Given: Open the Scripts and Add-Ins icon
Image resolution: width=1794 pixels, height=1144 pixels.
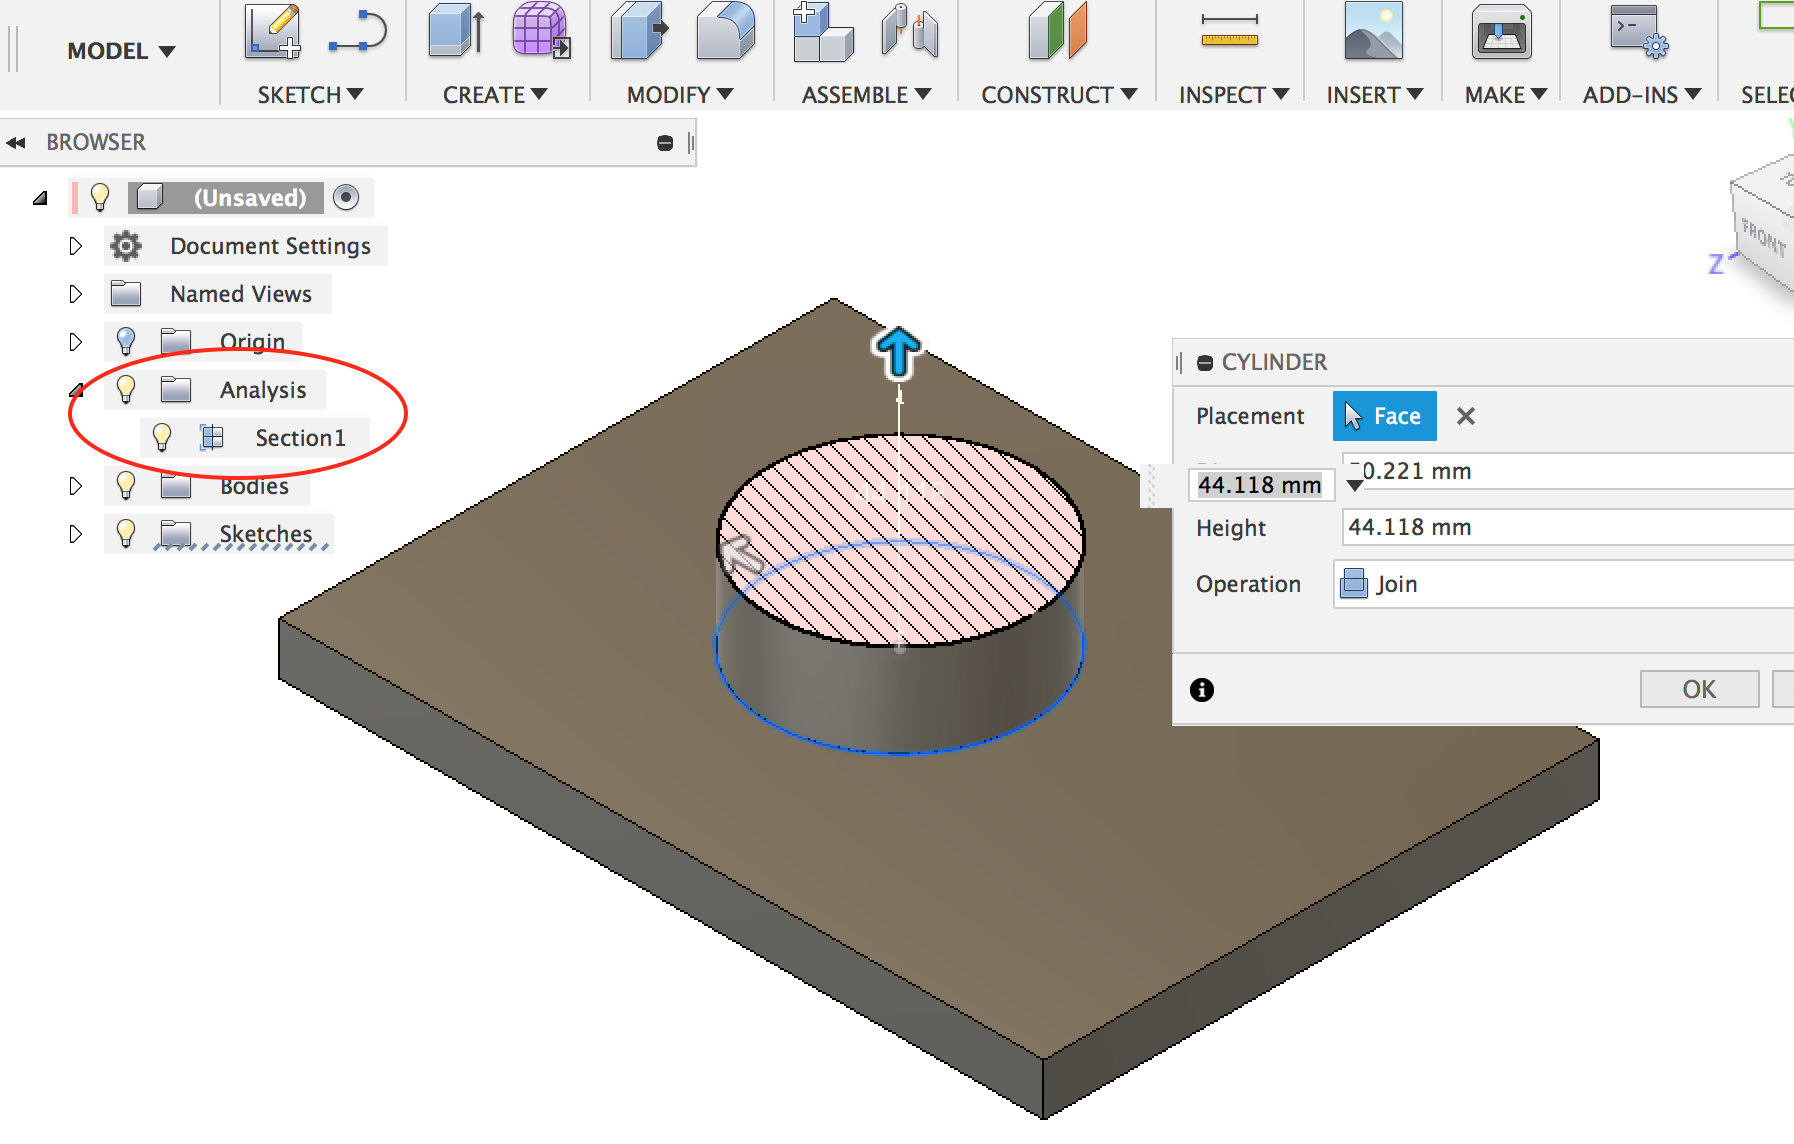Looking at the screenshot, I should (1638, 32).
